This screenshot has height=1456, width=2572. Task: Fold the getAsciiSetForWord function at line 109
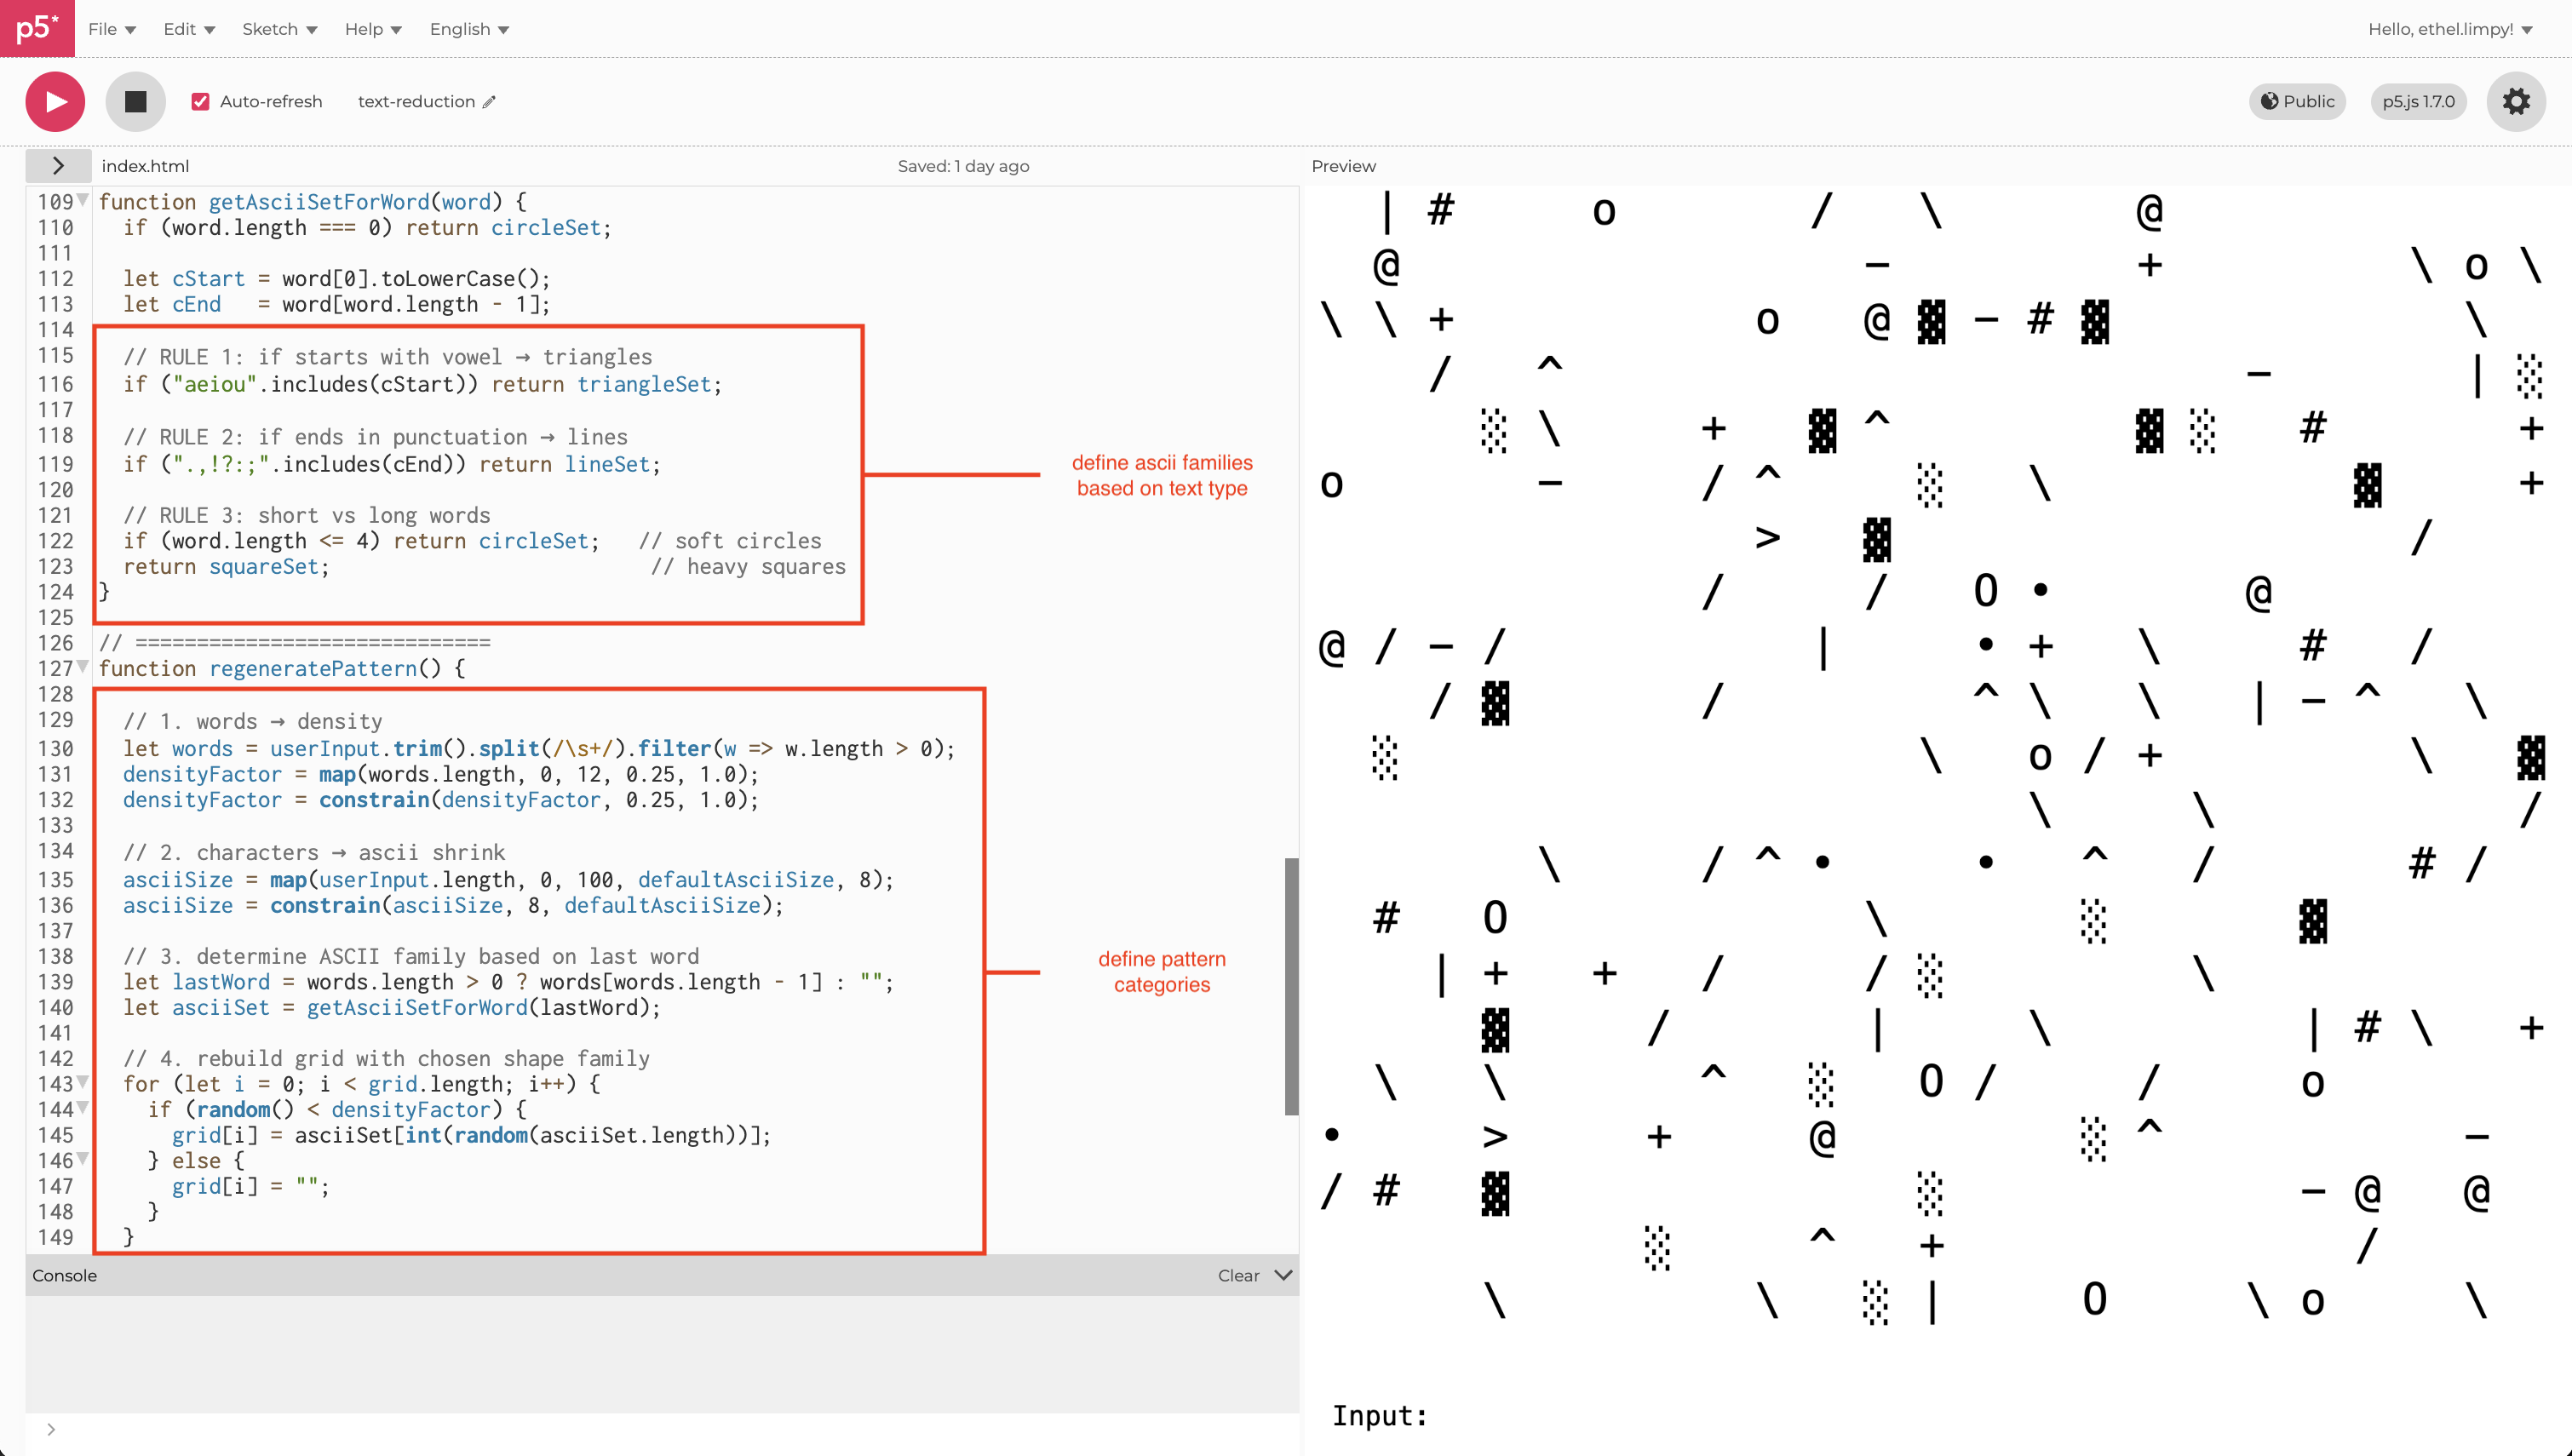pos(83,200)
